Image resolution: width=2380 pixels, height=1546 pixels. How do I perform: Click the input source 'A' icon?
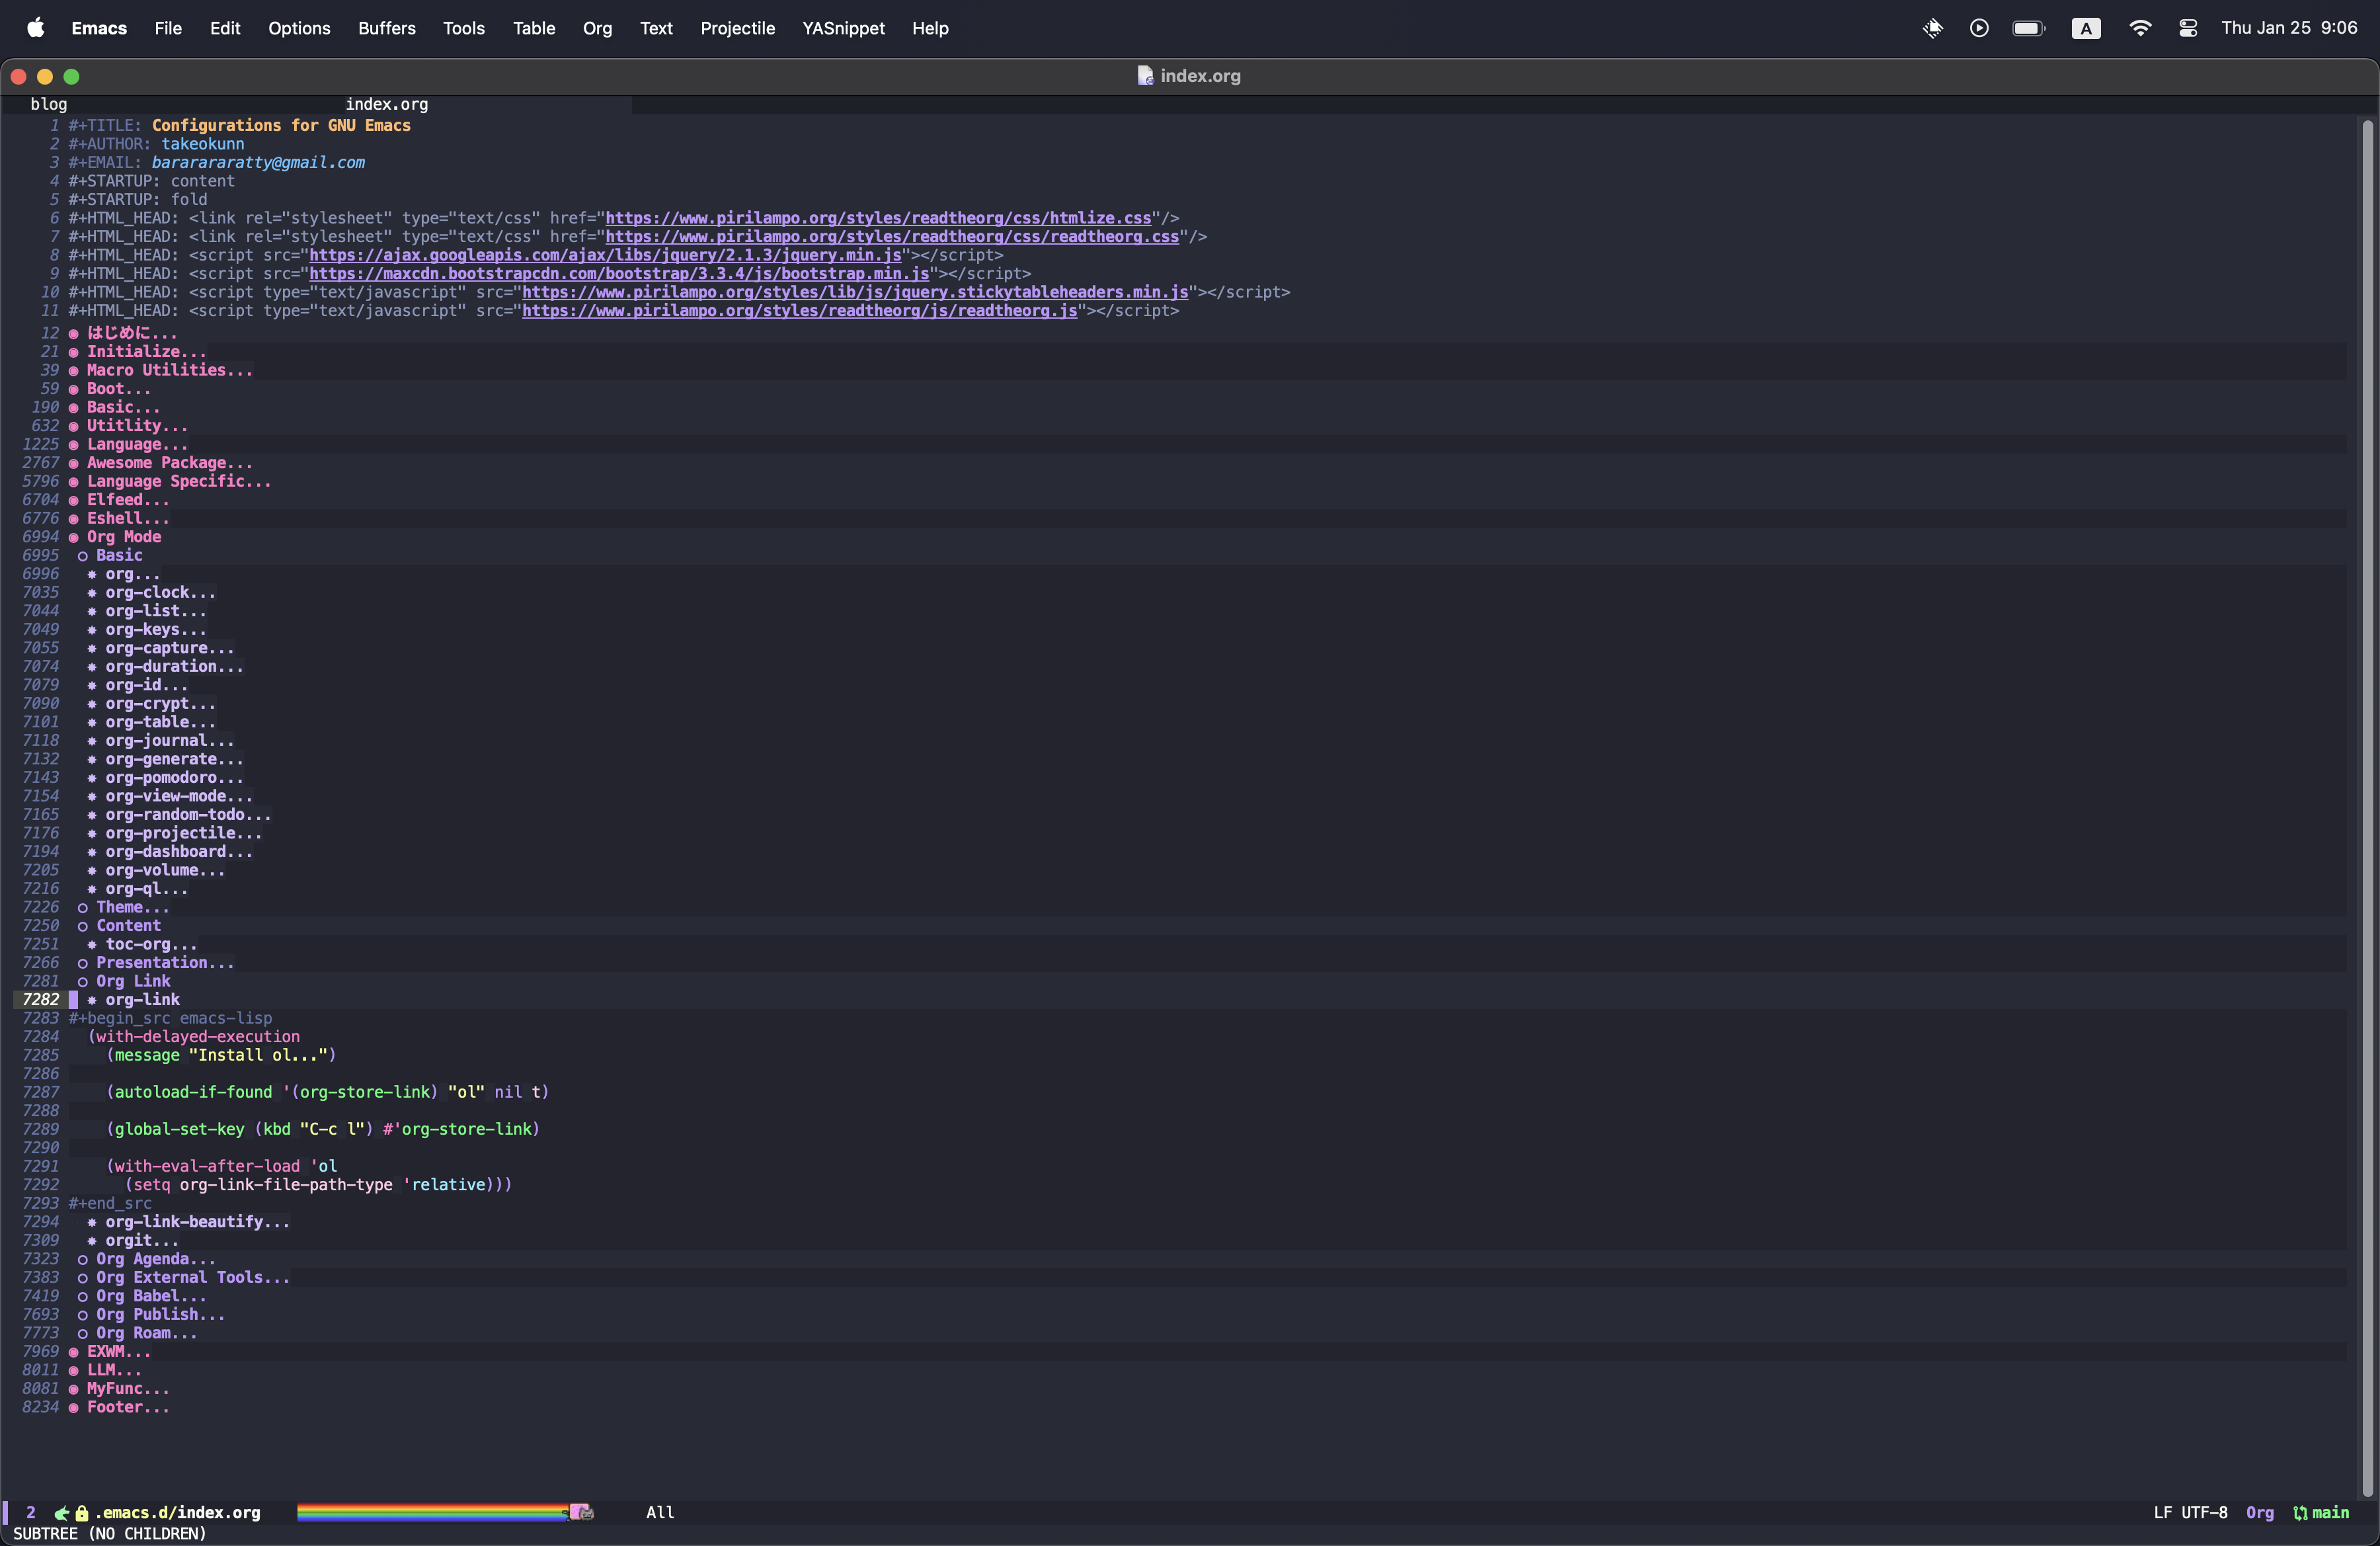click(x=2085, y=28)
